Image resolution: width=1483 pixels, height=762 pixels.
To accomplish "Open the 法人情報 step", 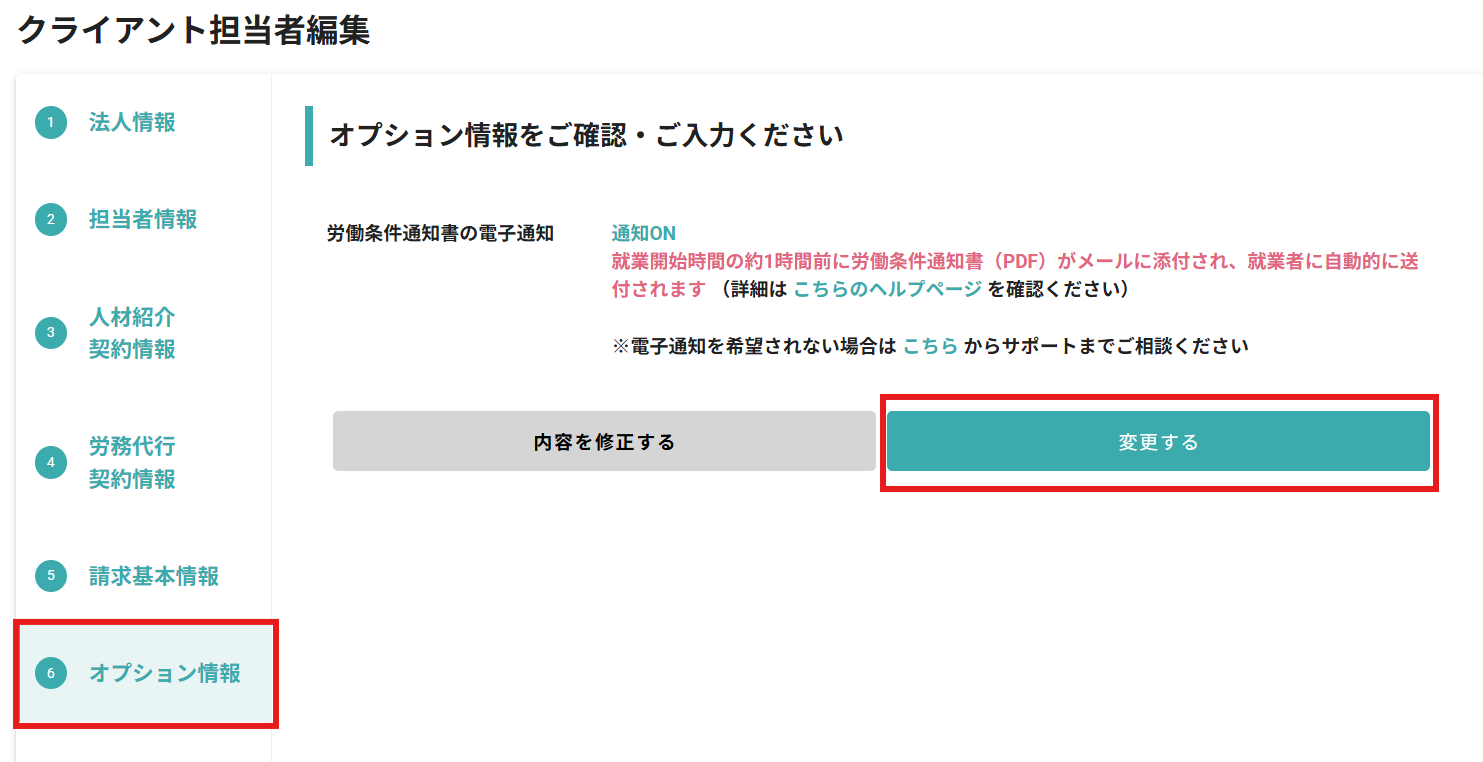I will pos(132,123).
